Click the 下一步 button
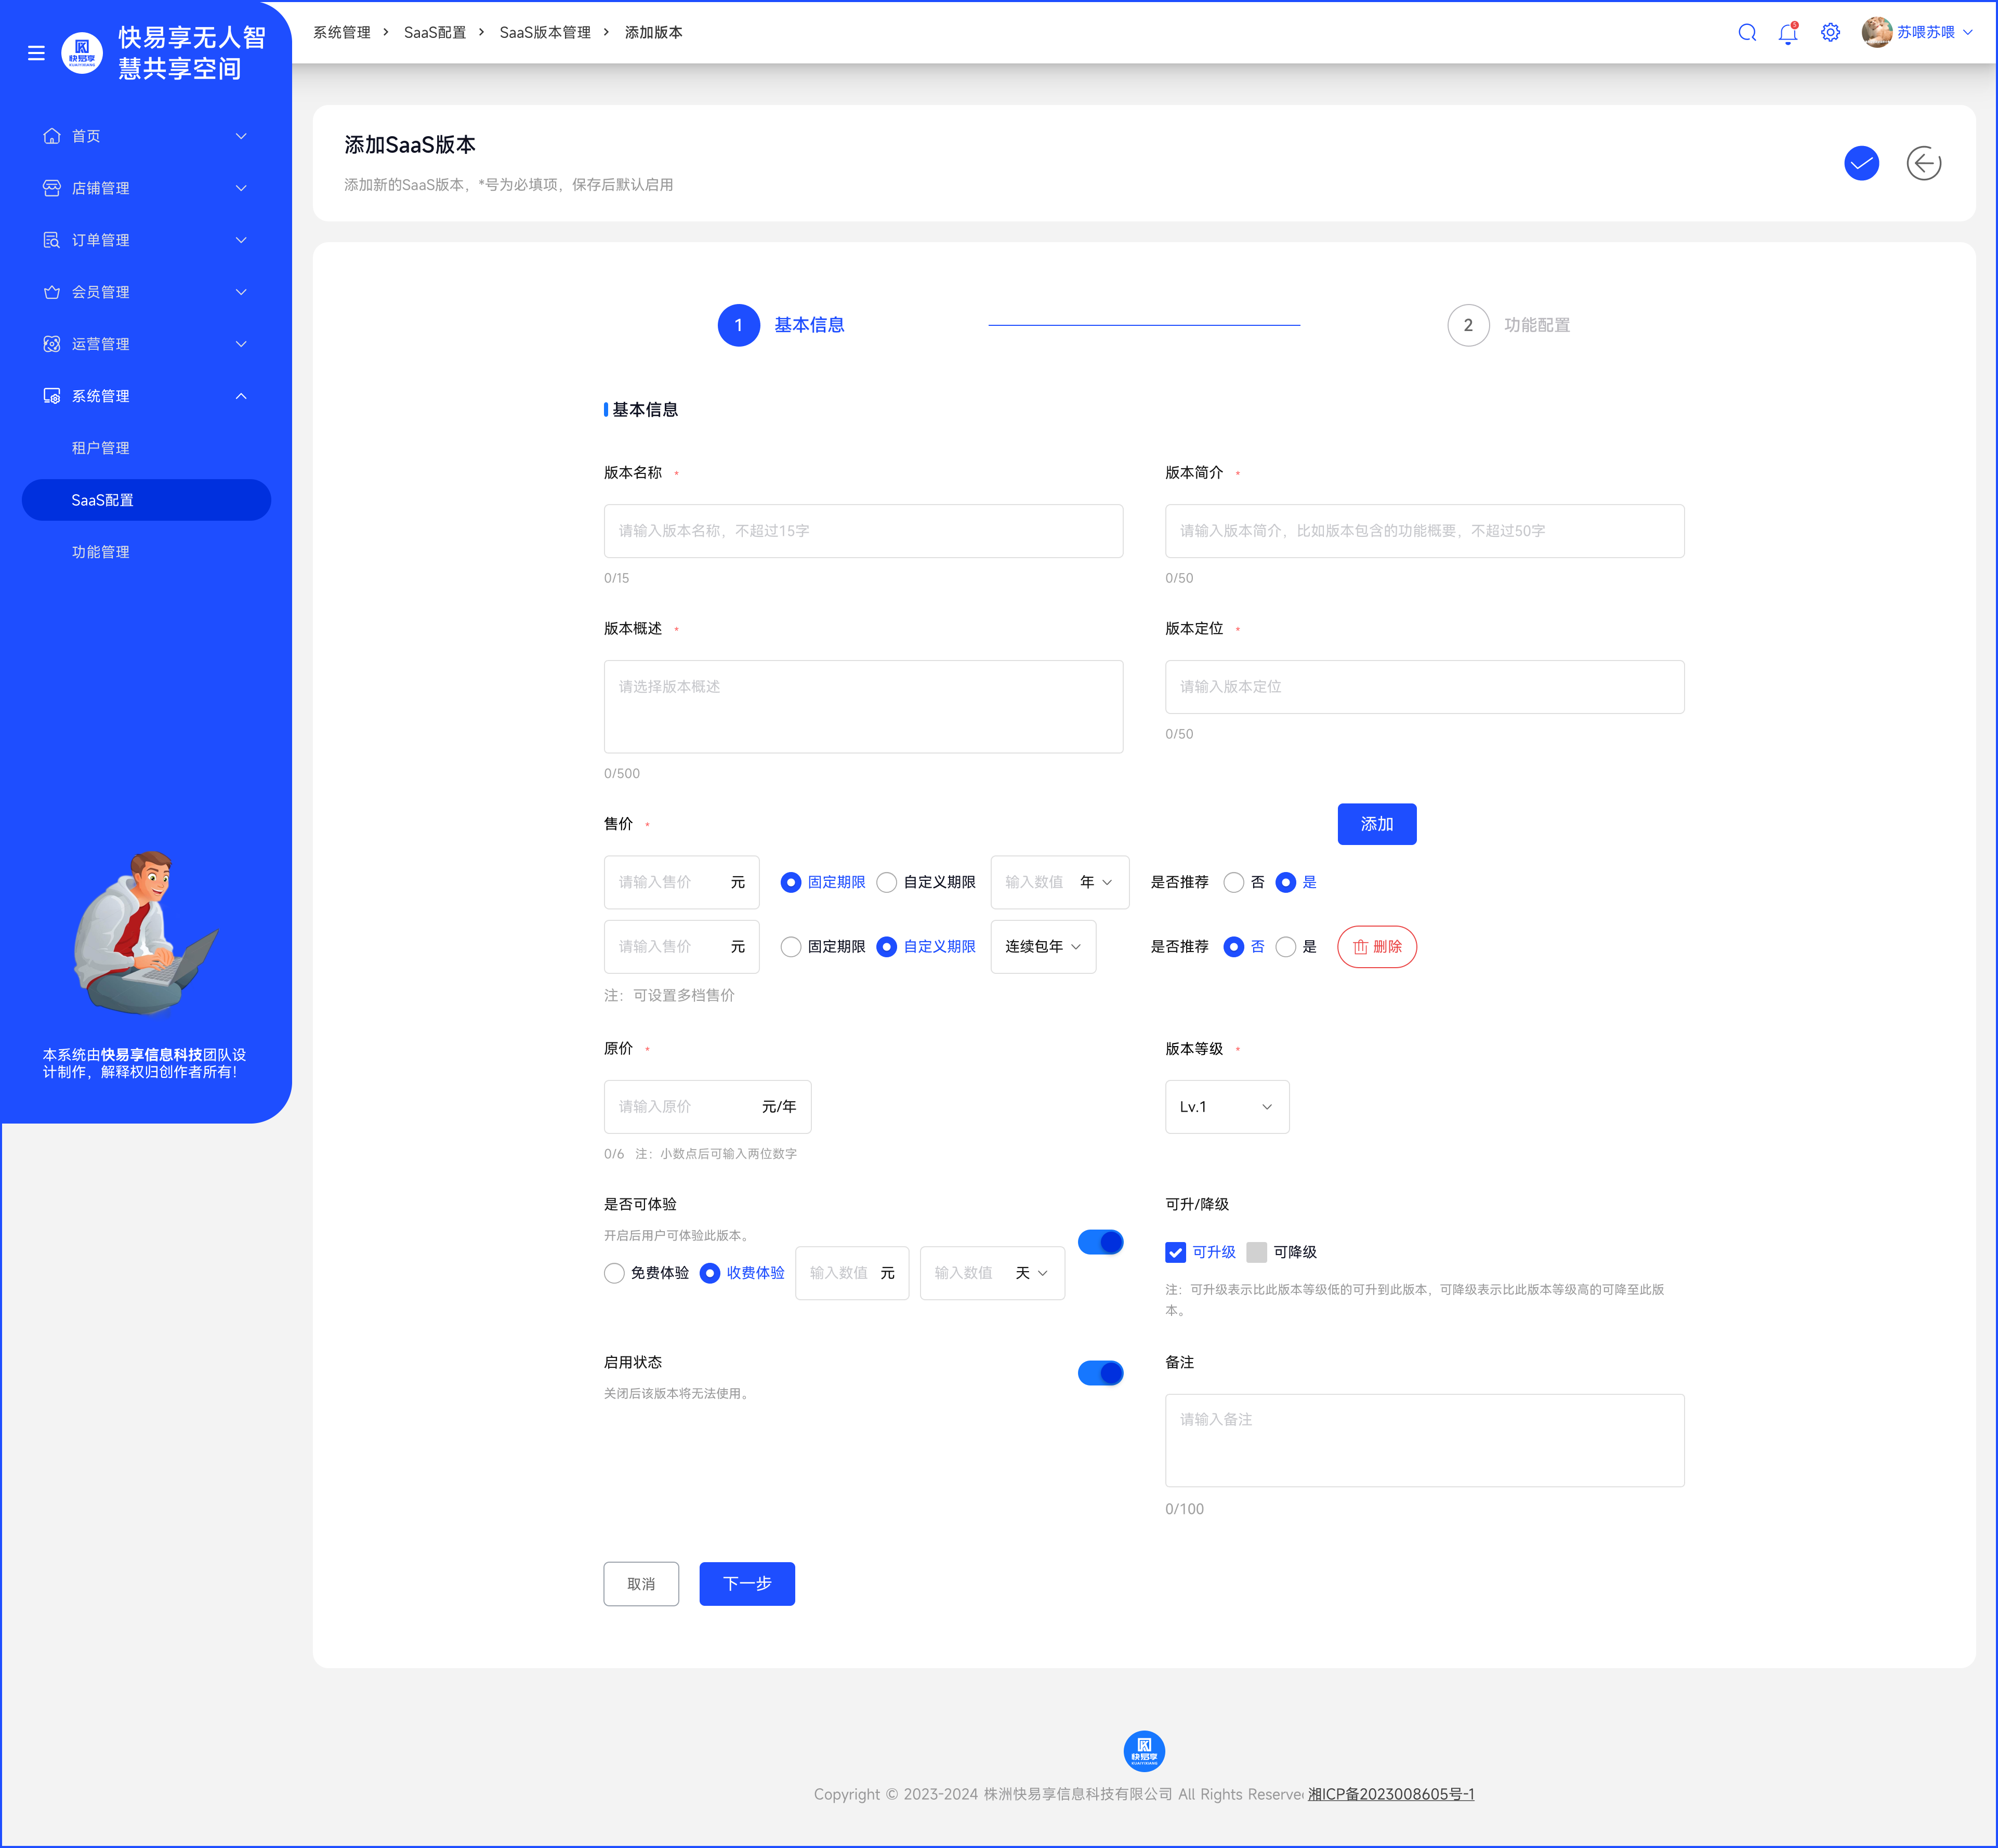 (746, 1584)
